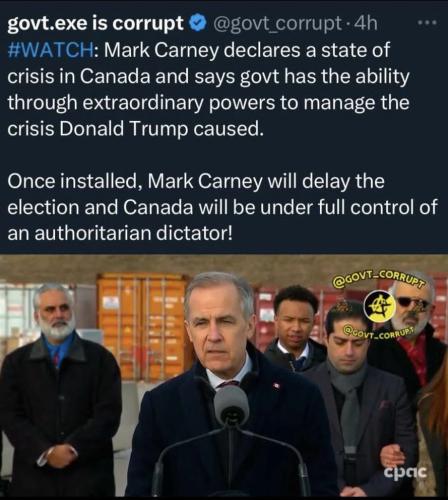This screenshot has width=448, height=500.
Task: Click the gray microphone at the podium
Action: coord(231,405)
